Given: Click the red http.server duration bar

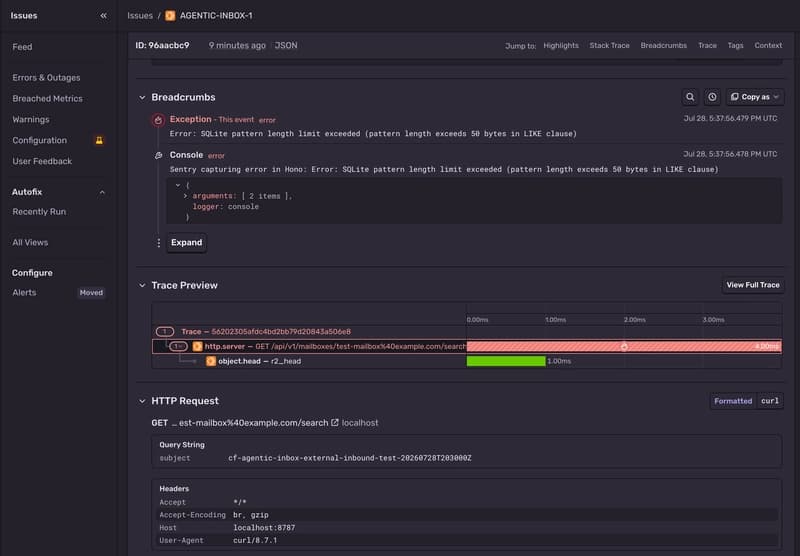Looking at the screenshot, I should (x=623, y=346).
